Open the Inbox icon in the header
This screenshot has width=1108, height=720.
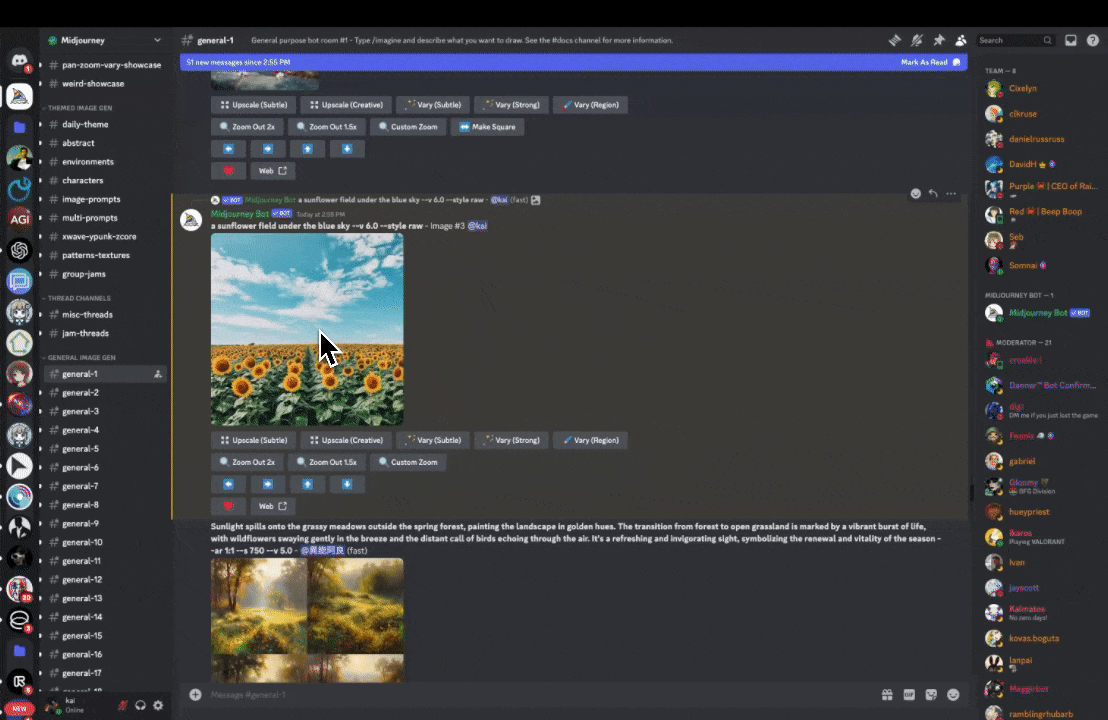coord(1070,40)
